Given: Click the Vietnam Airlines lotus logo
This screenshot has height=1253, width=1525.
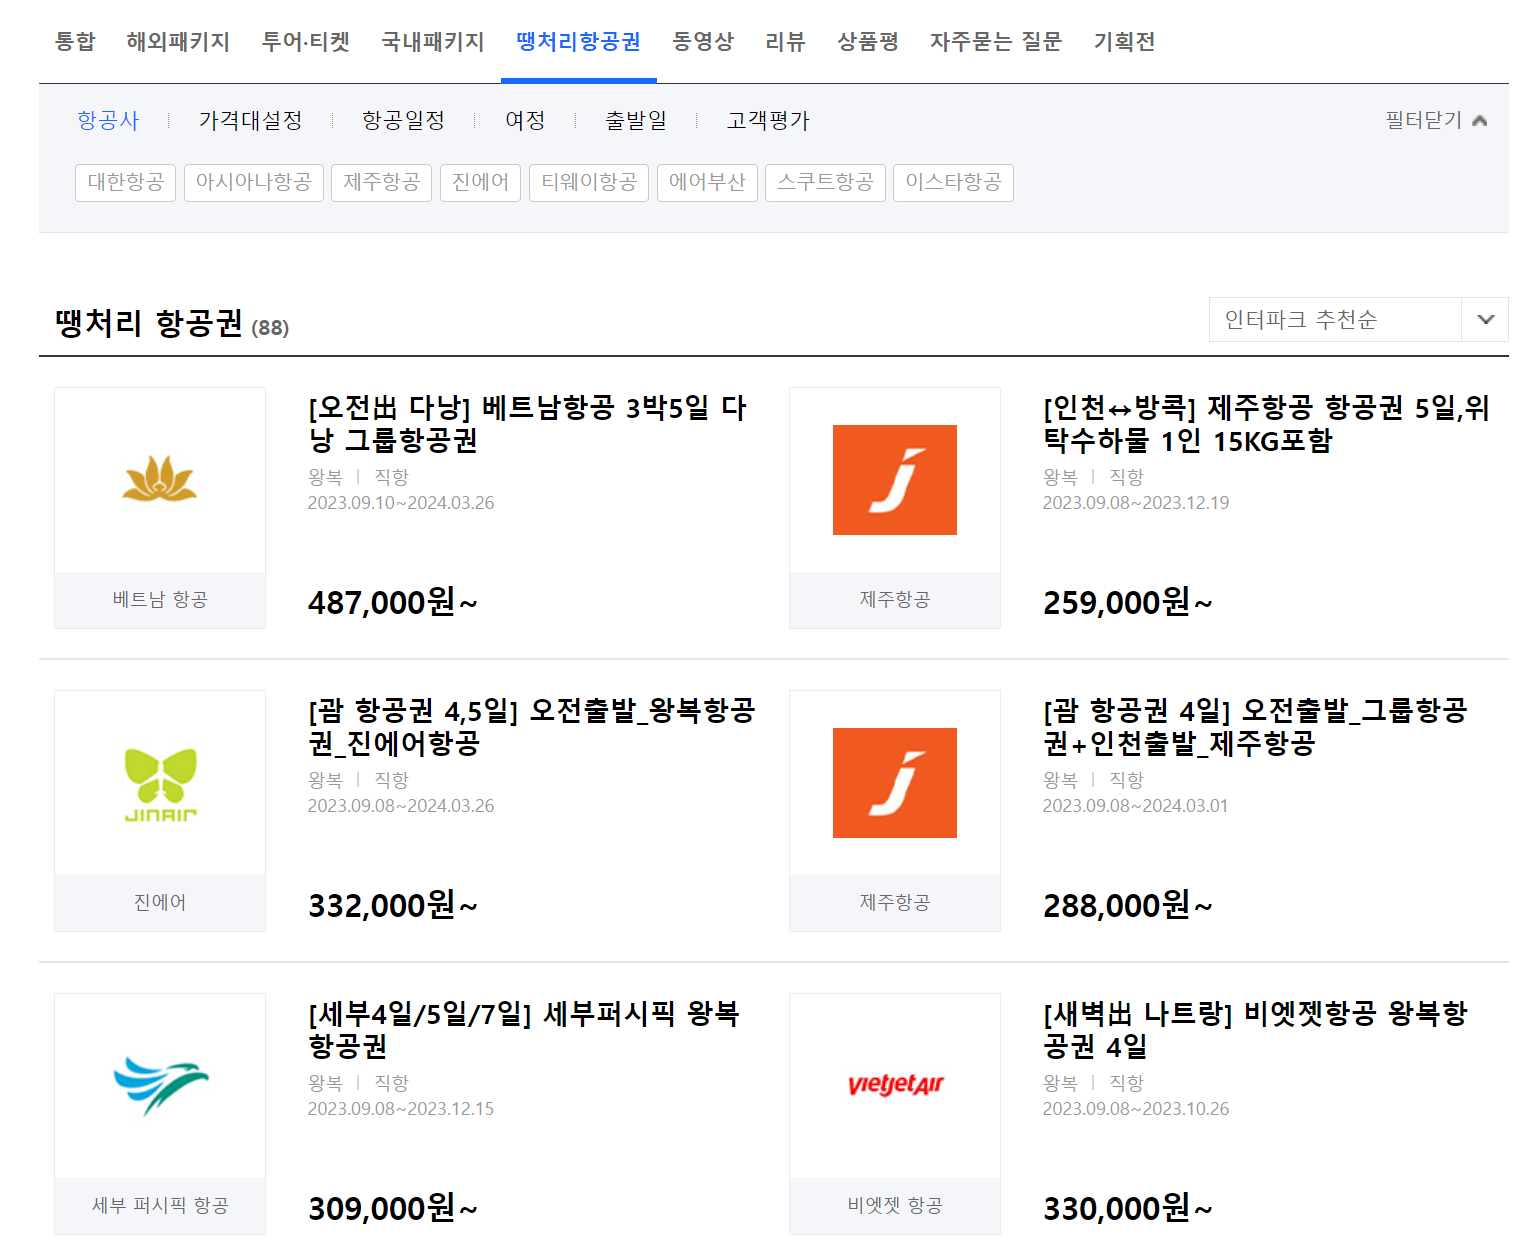Looking at the screenshot, I should (159, 479).
